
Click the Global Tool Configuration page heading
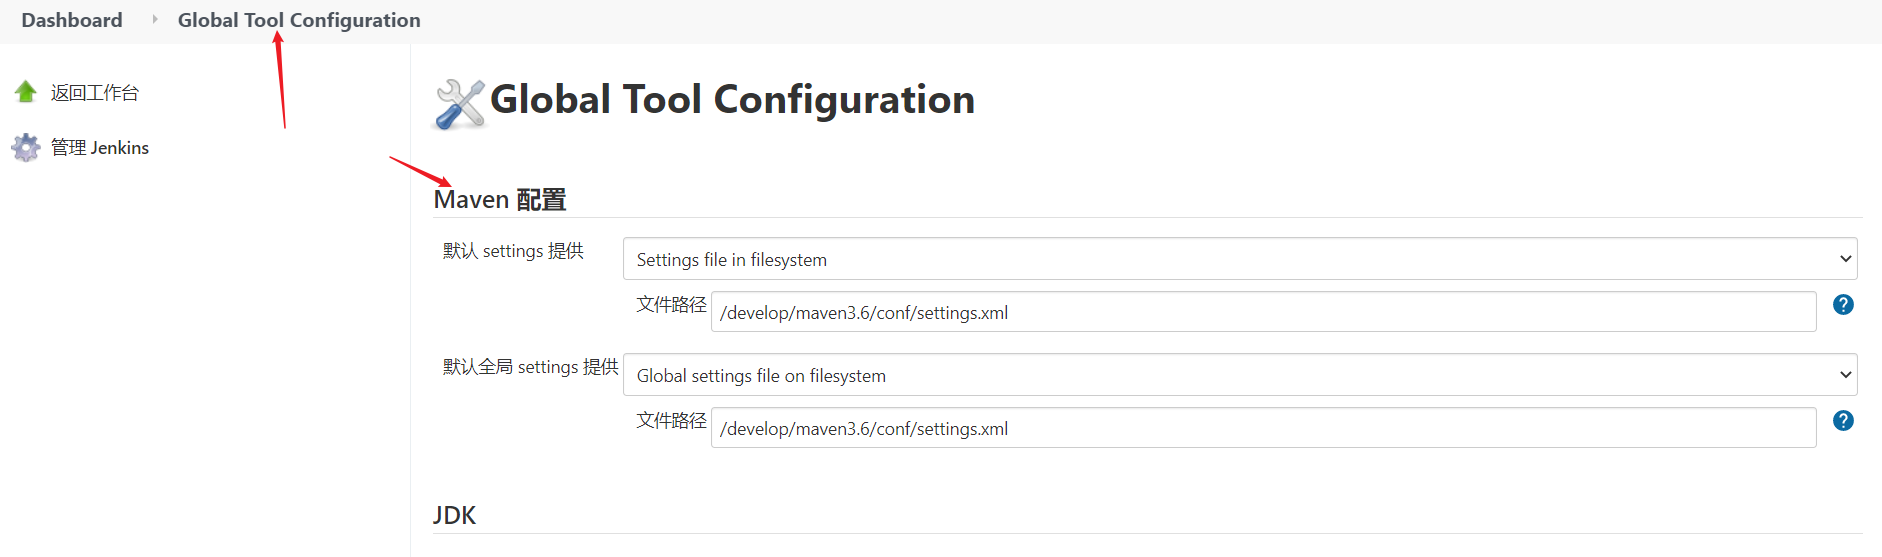[732, 100]
